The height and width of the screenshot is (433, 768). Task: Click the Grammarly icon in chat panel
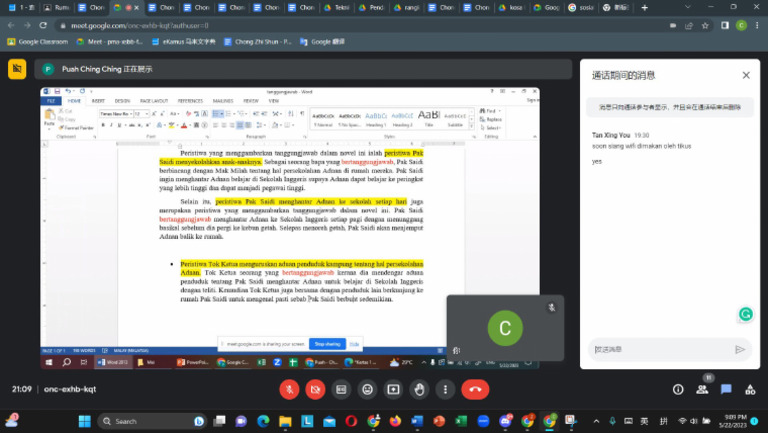coord(745,314)
